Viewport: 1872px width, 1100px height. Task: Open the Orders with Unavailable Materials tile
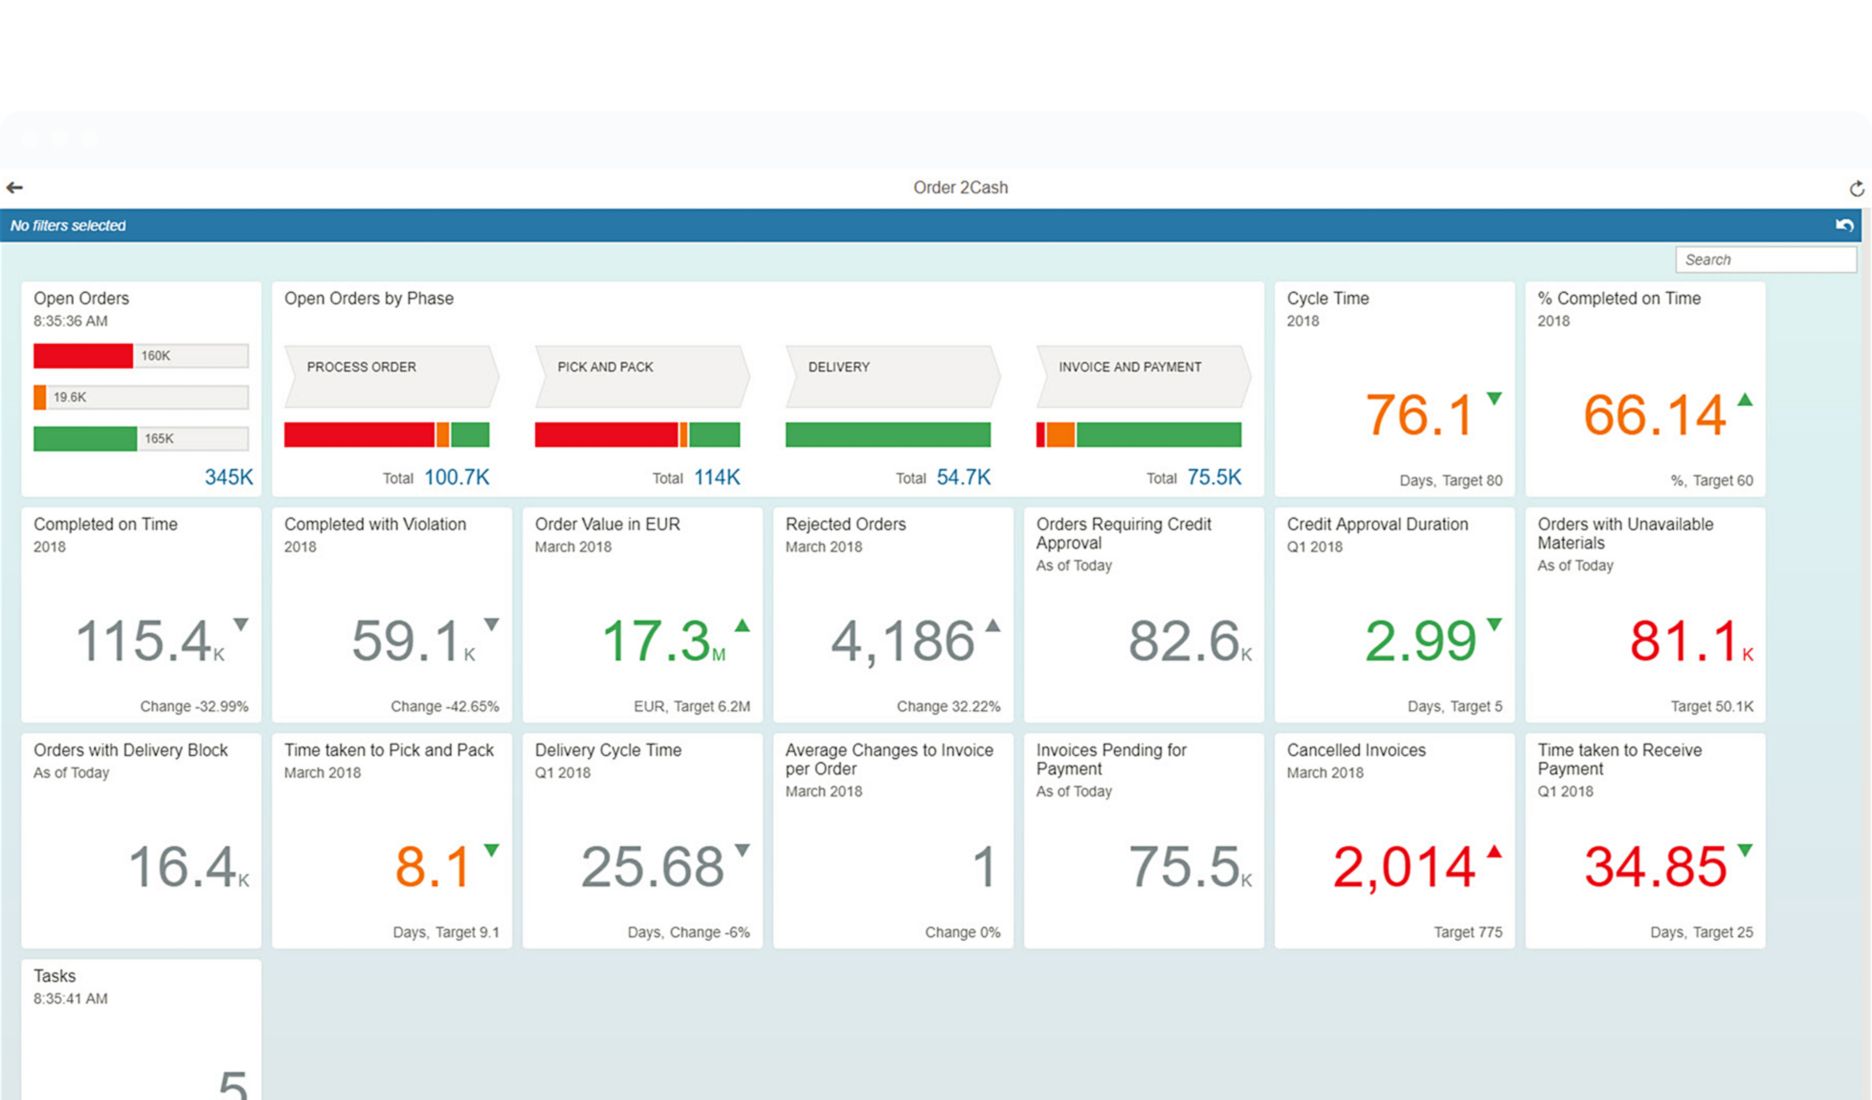tap(1645, 615)
